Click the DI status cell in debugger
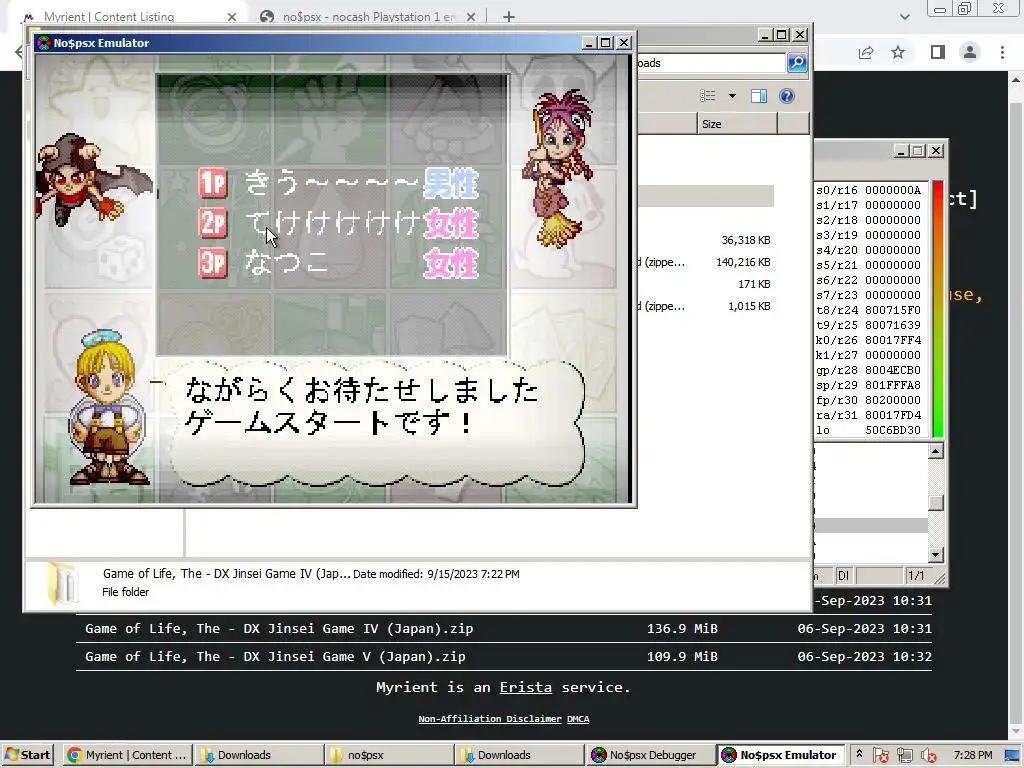The image size is (1024, 768). [844, 575]
